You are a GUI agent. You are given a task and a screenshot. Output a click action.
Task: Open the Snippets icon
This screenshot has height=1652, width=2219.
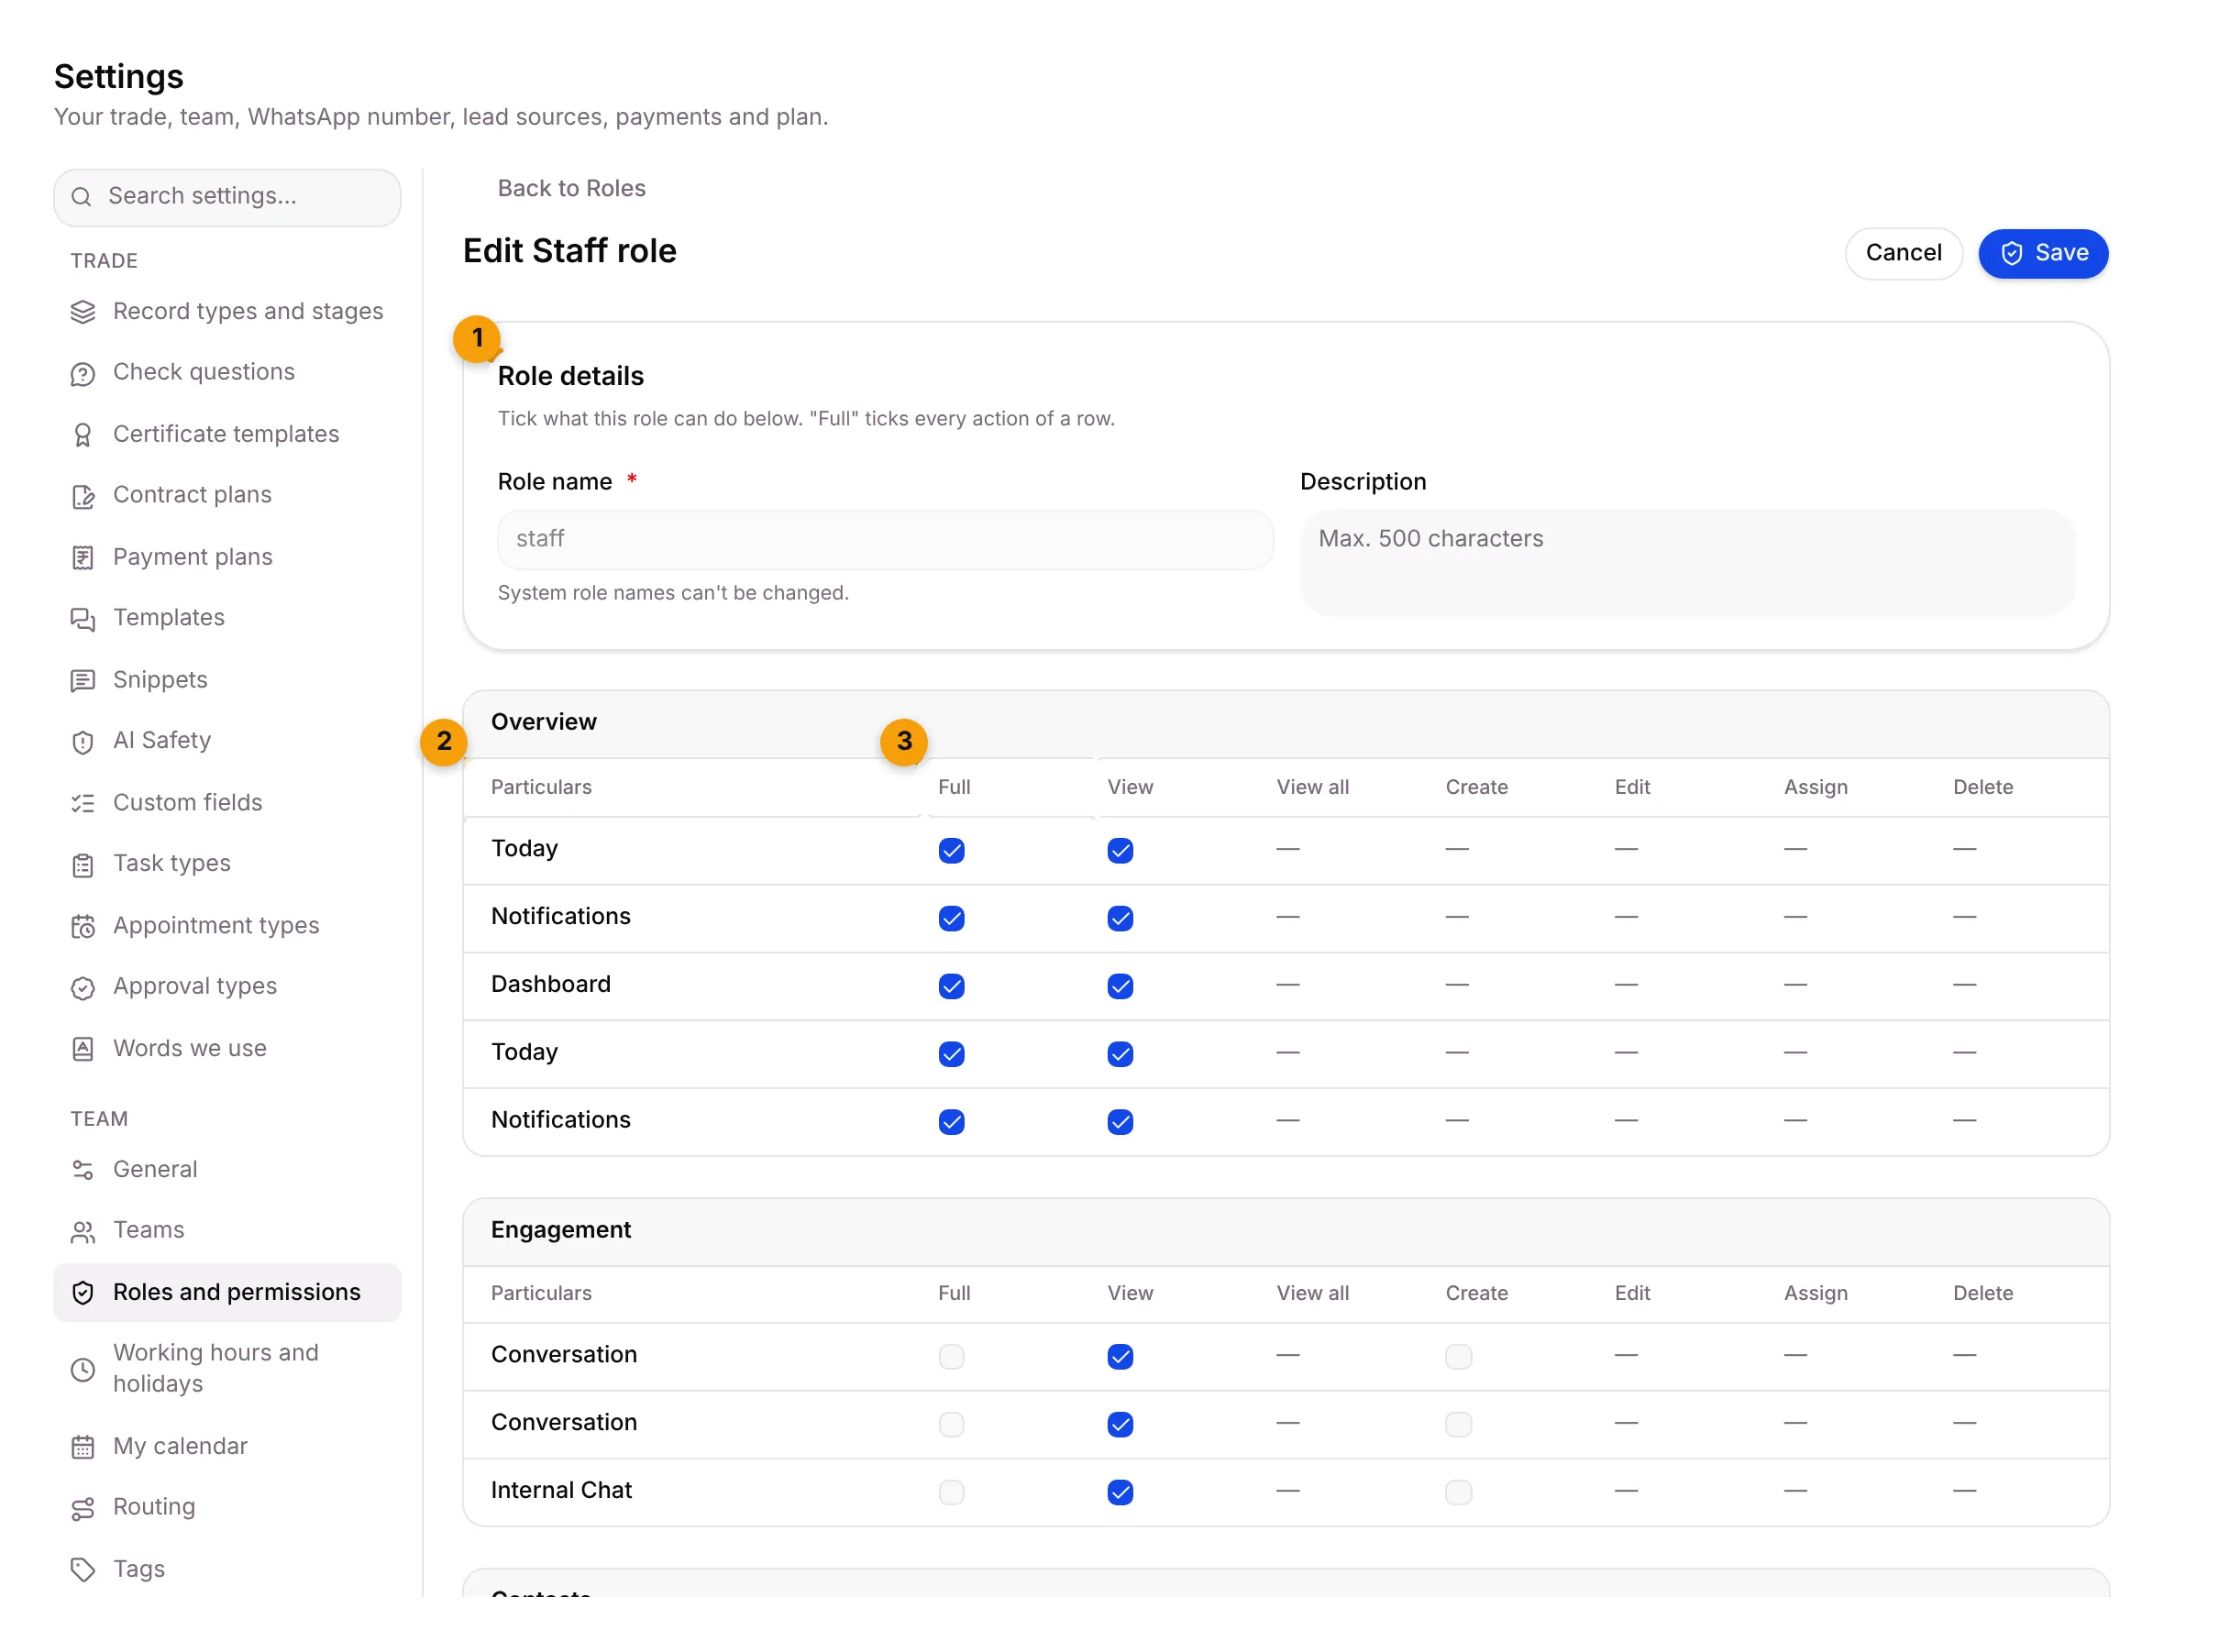coord(83,681)
